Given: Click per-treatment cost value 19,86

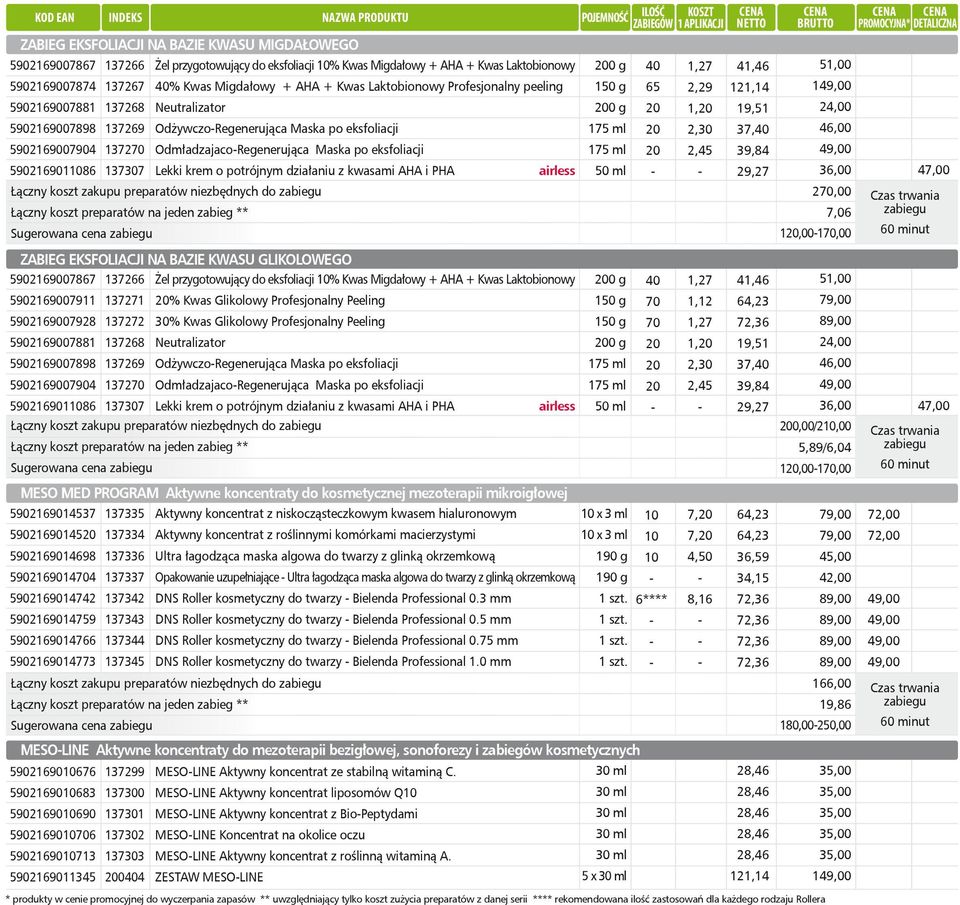Looking at the screenshot, I should point(835,705).
